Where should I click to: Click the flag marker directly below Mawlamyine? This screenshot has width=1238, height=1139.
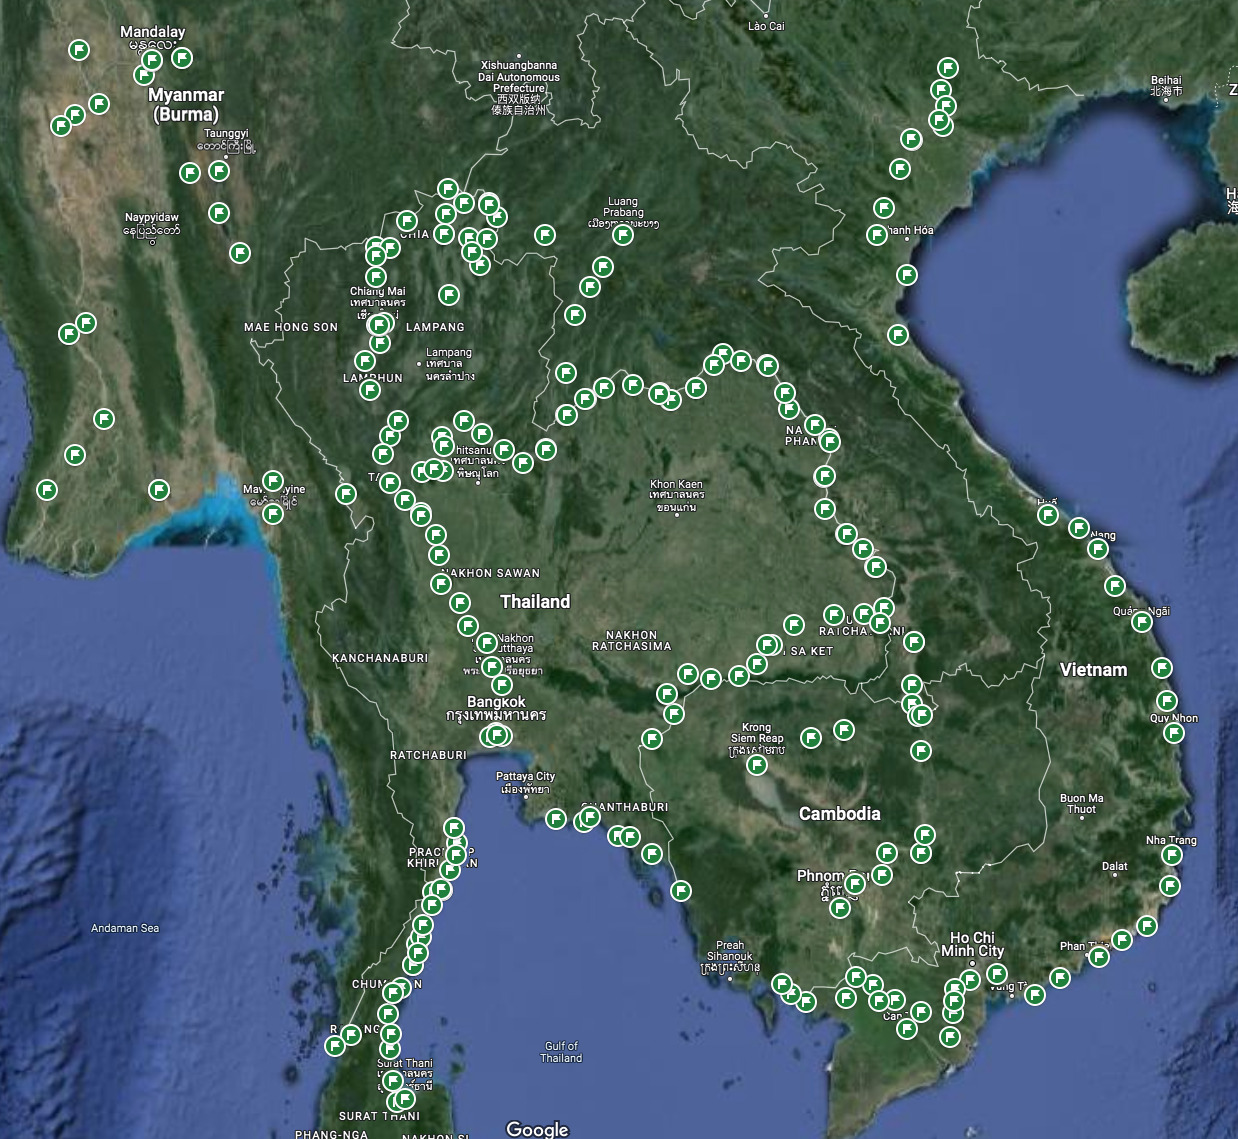[x=273, y=514]
